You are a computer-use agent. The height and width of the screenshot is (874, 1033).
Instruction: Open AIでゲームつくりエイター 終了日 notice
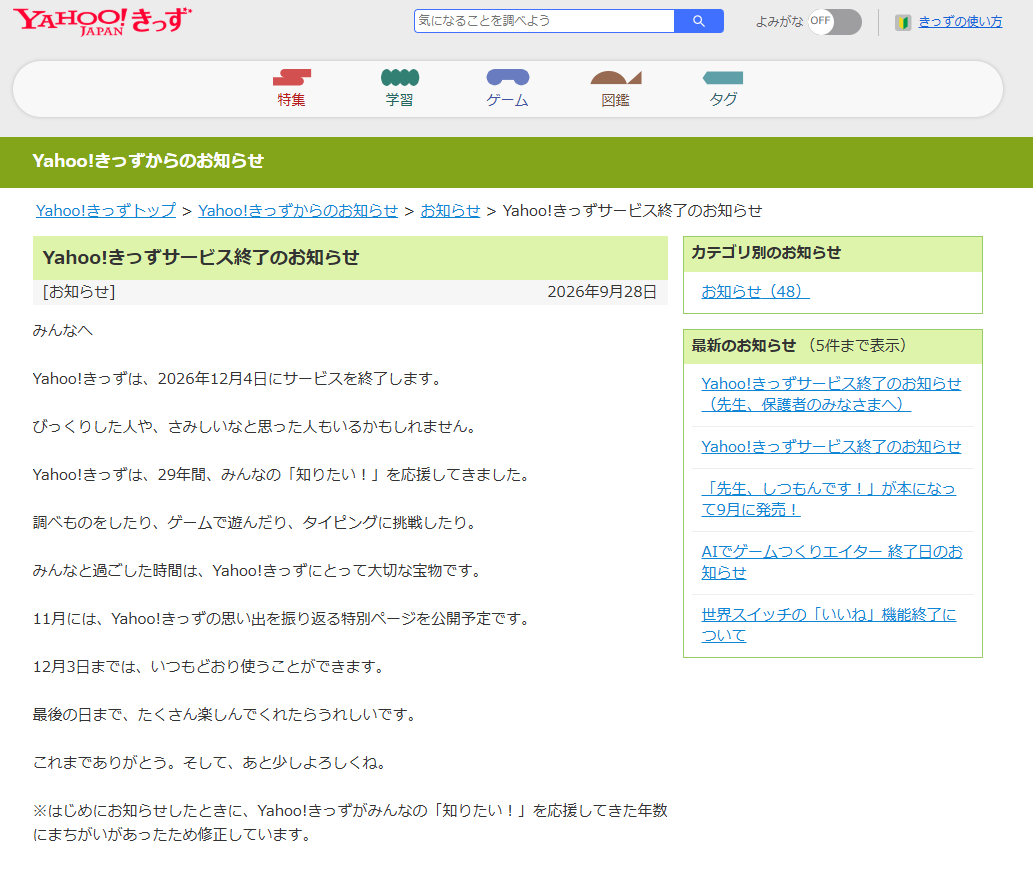[x=832, y=562]
